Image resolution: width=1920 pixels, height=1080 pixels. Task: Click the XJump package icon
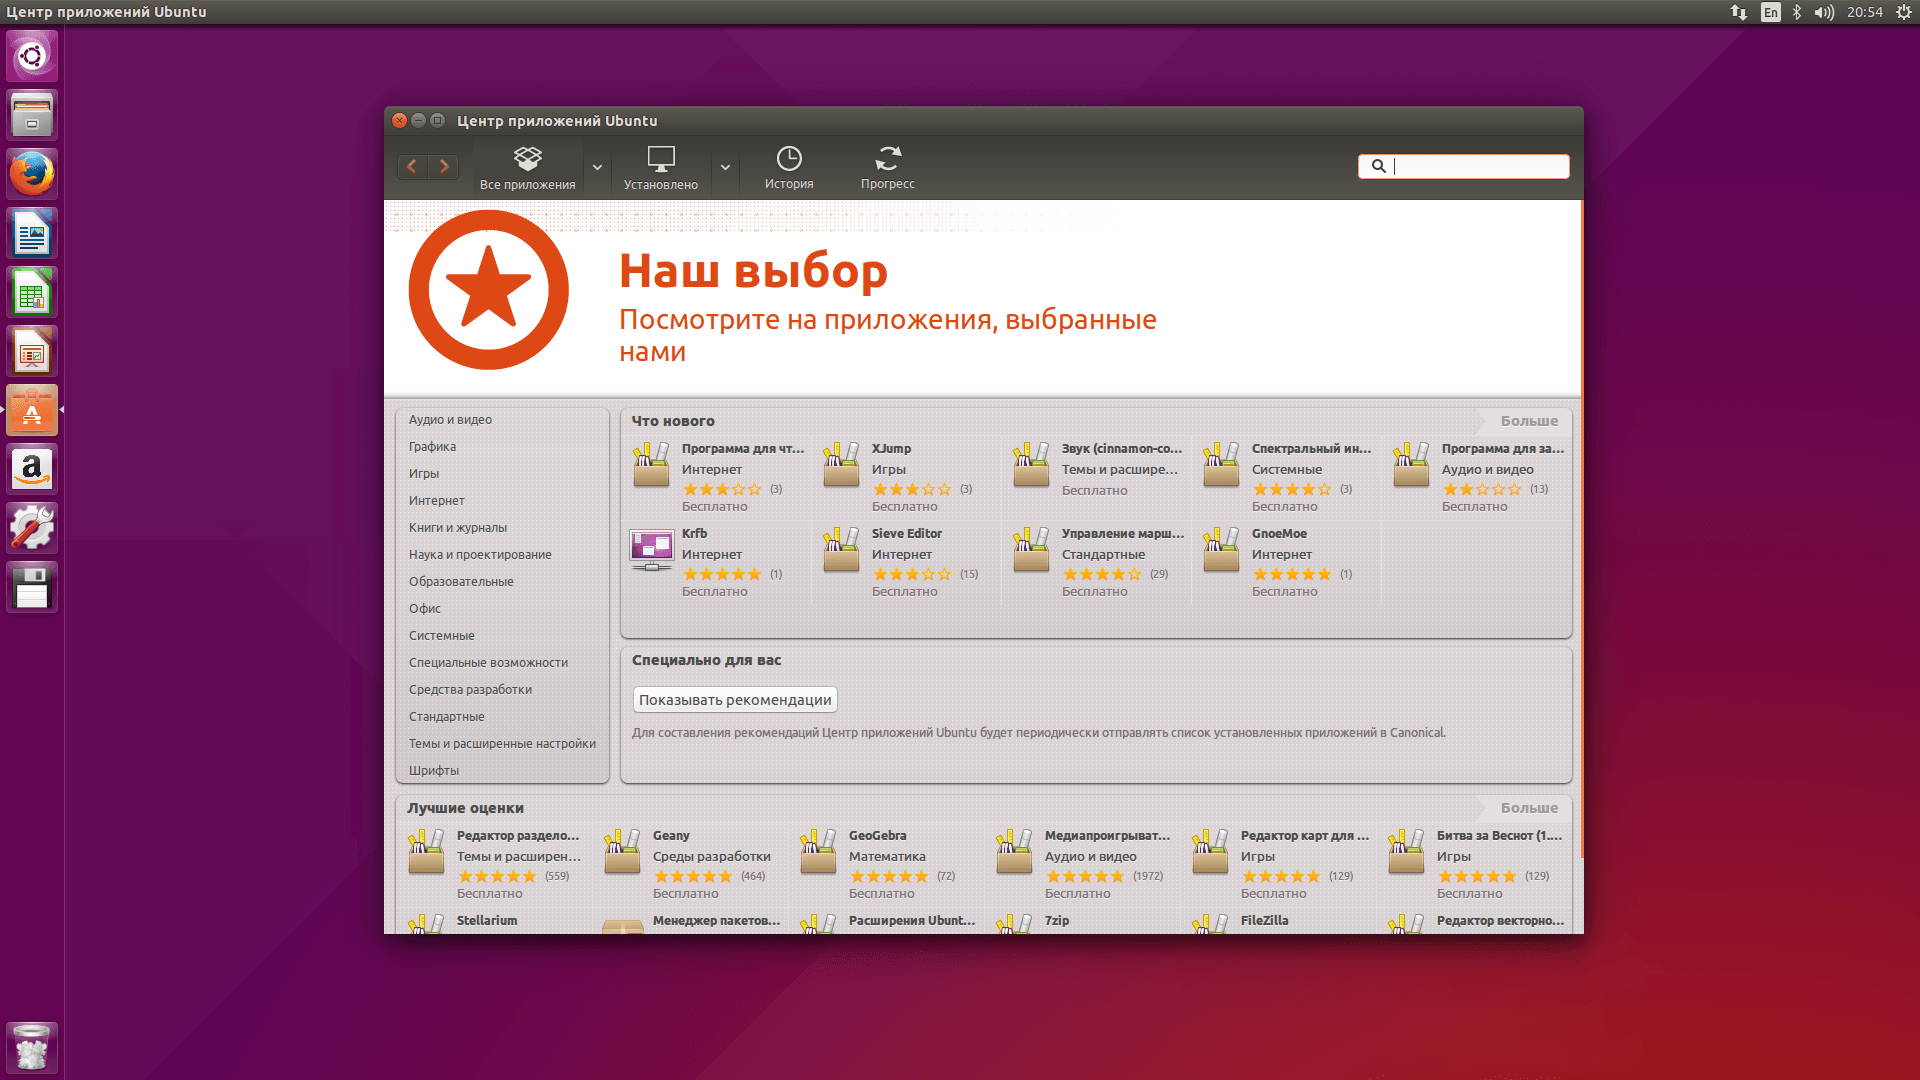841,465
